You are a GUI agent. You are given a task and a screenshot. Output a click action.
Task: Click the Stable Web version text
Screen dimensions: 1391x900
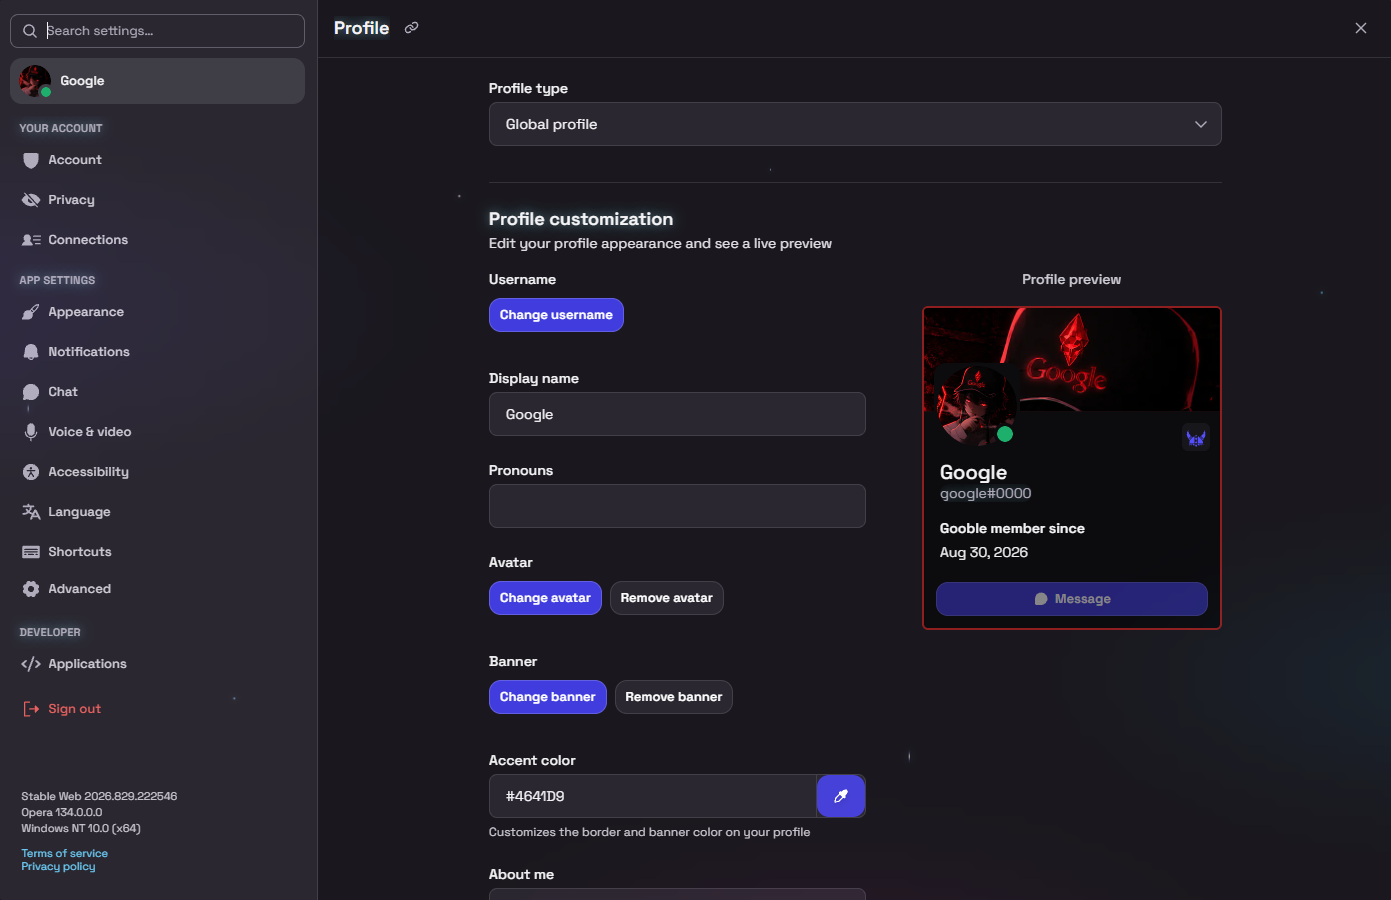pos(99,796)
